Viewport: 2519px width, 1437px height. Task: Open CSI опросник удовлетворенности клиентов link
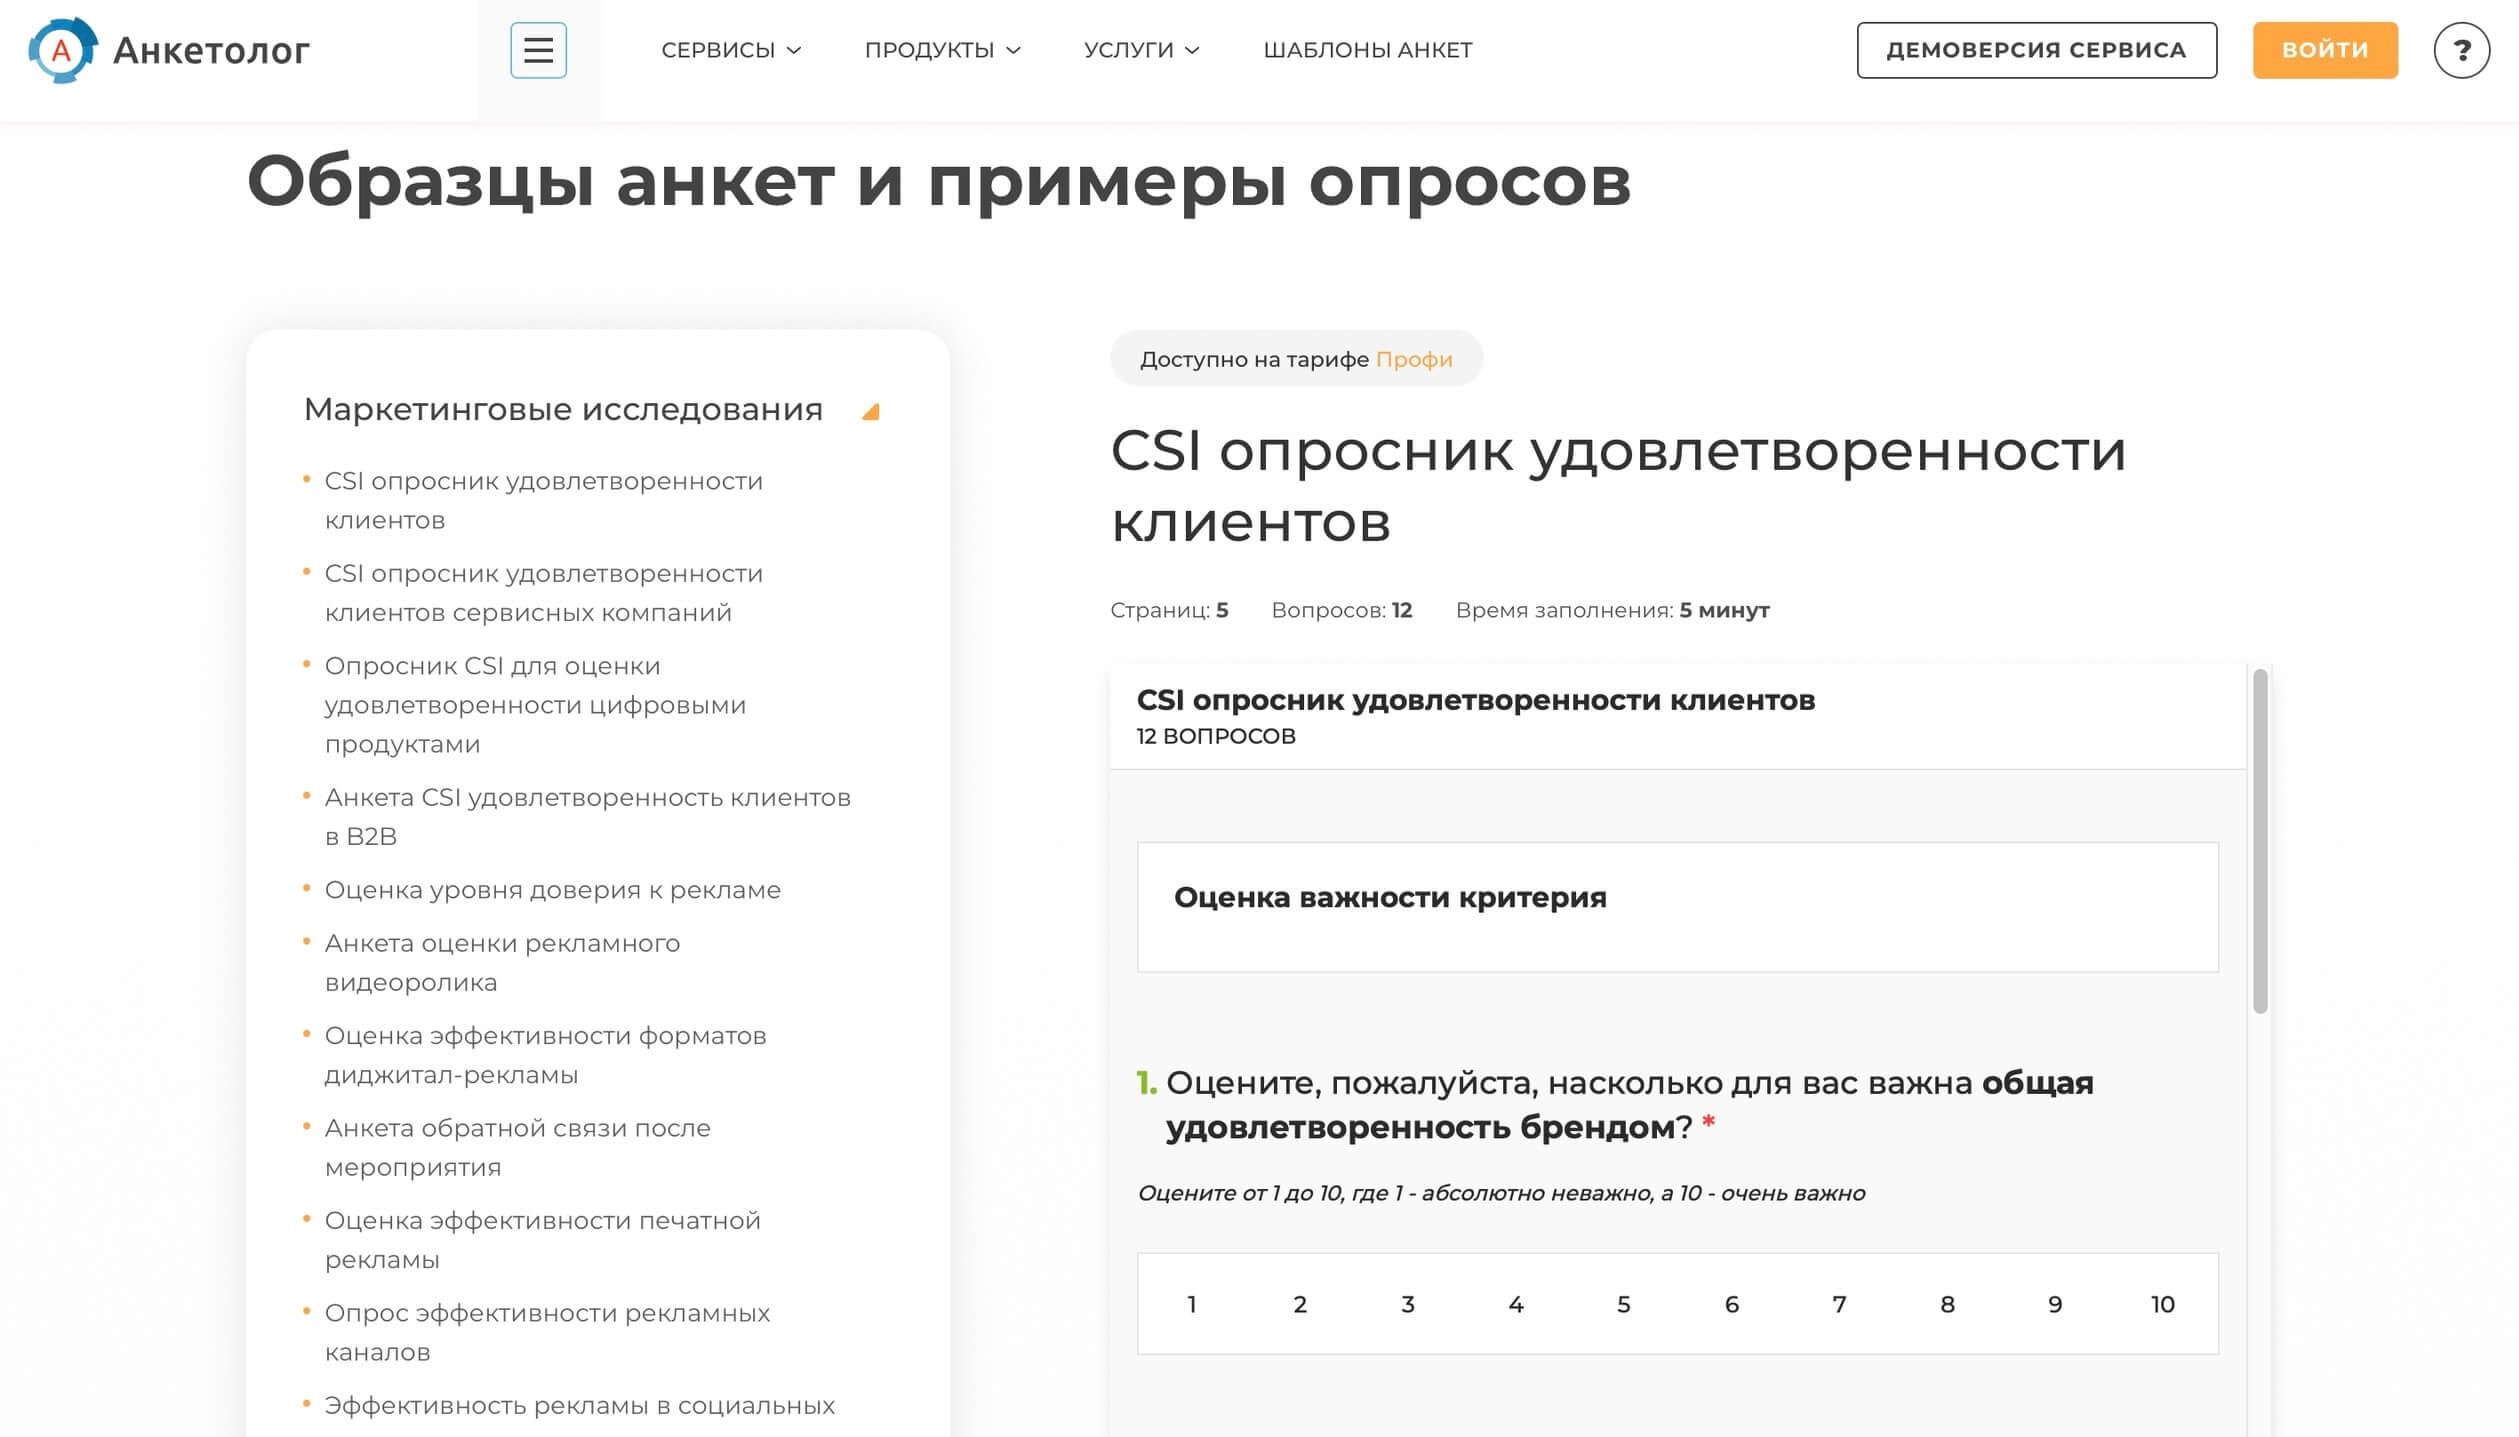click(542, 500)
